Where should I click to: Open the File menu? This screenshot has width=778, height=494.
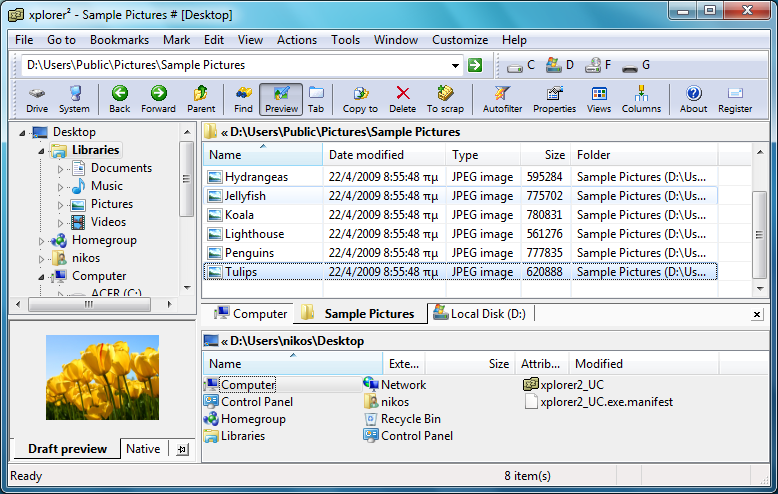(x=24, y=40)
